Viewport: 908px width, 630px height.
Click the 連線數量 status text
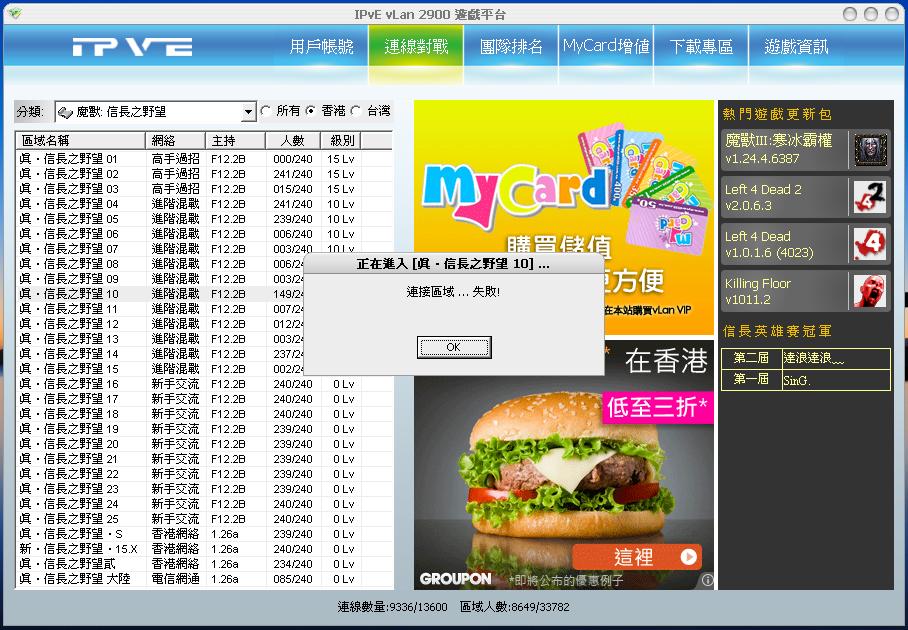tap(393, 607)
